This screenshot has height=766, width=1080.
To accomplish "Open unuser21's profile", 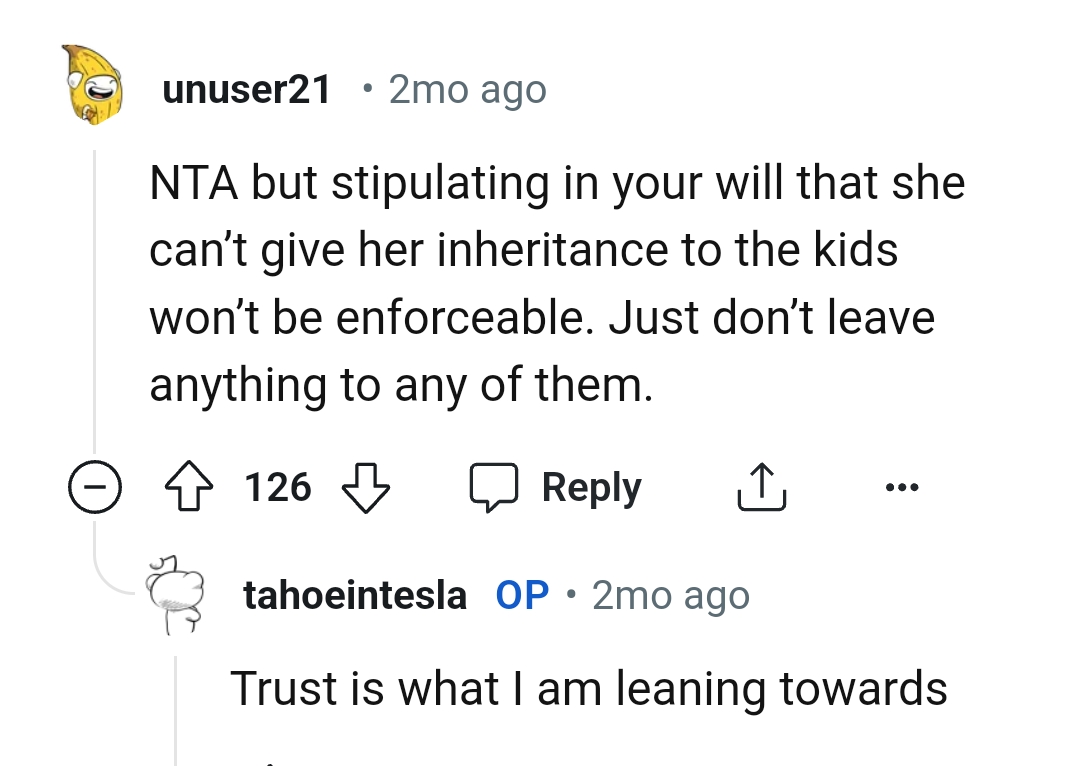I will point(246,88).
